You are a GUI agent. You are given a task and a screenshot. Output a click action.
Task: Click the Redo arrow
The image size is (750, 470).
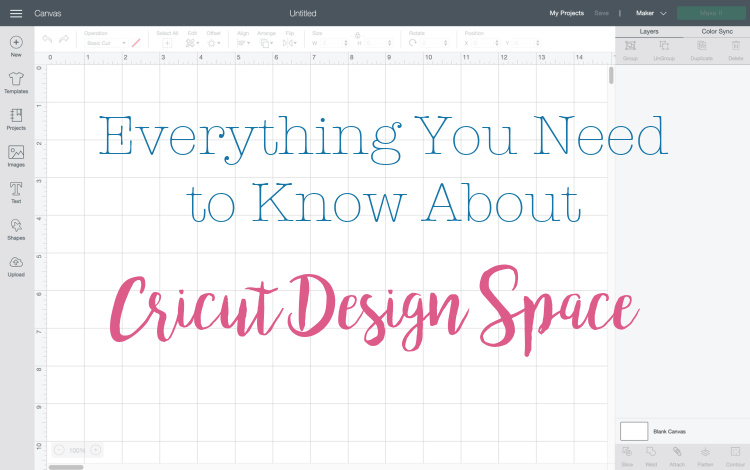(64, 39)
